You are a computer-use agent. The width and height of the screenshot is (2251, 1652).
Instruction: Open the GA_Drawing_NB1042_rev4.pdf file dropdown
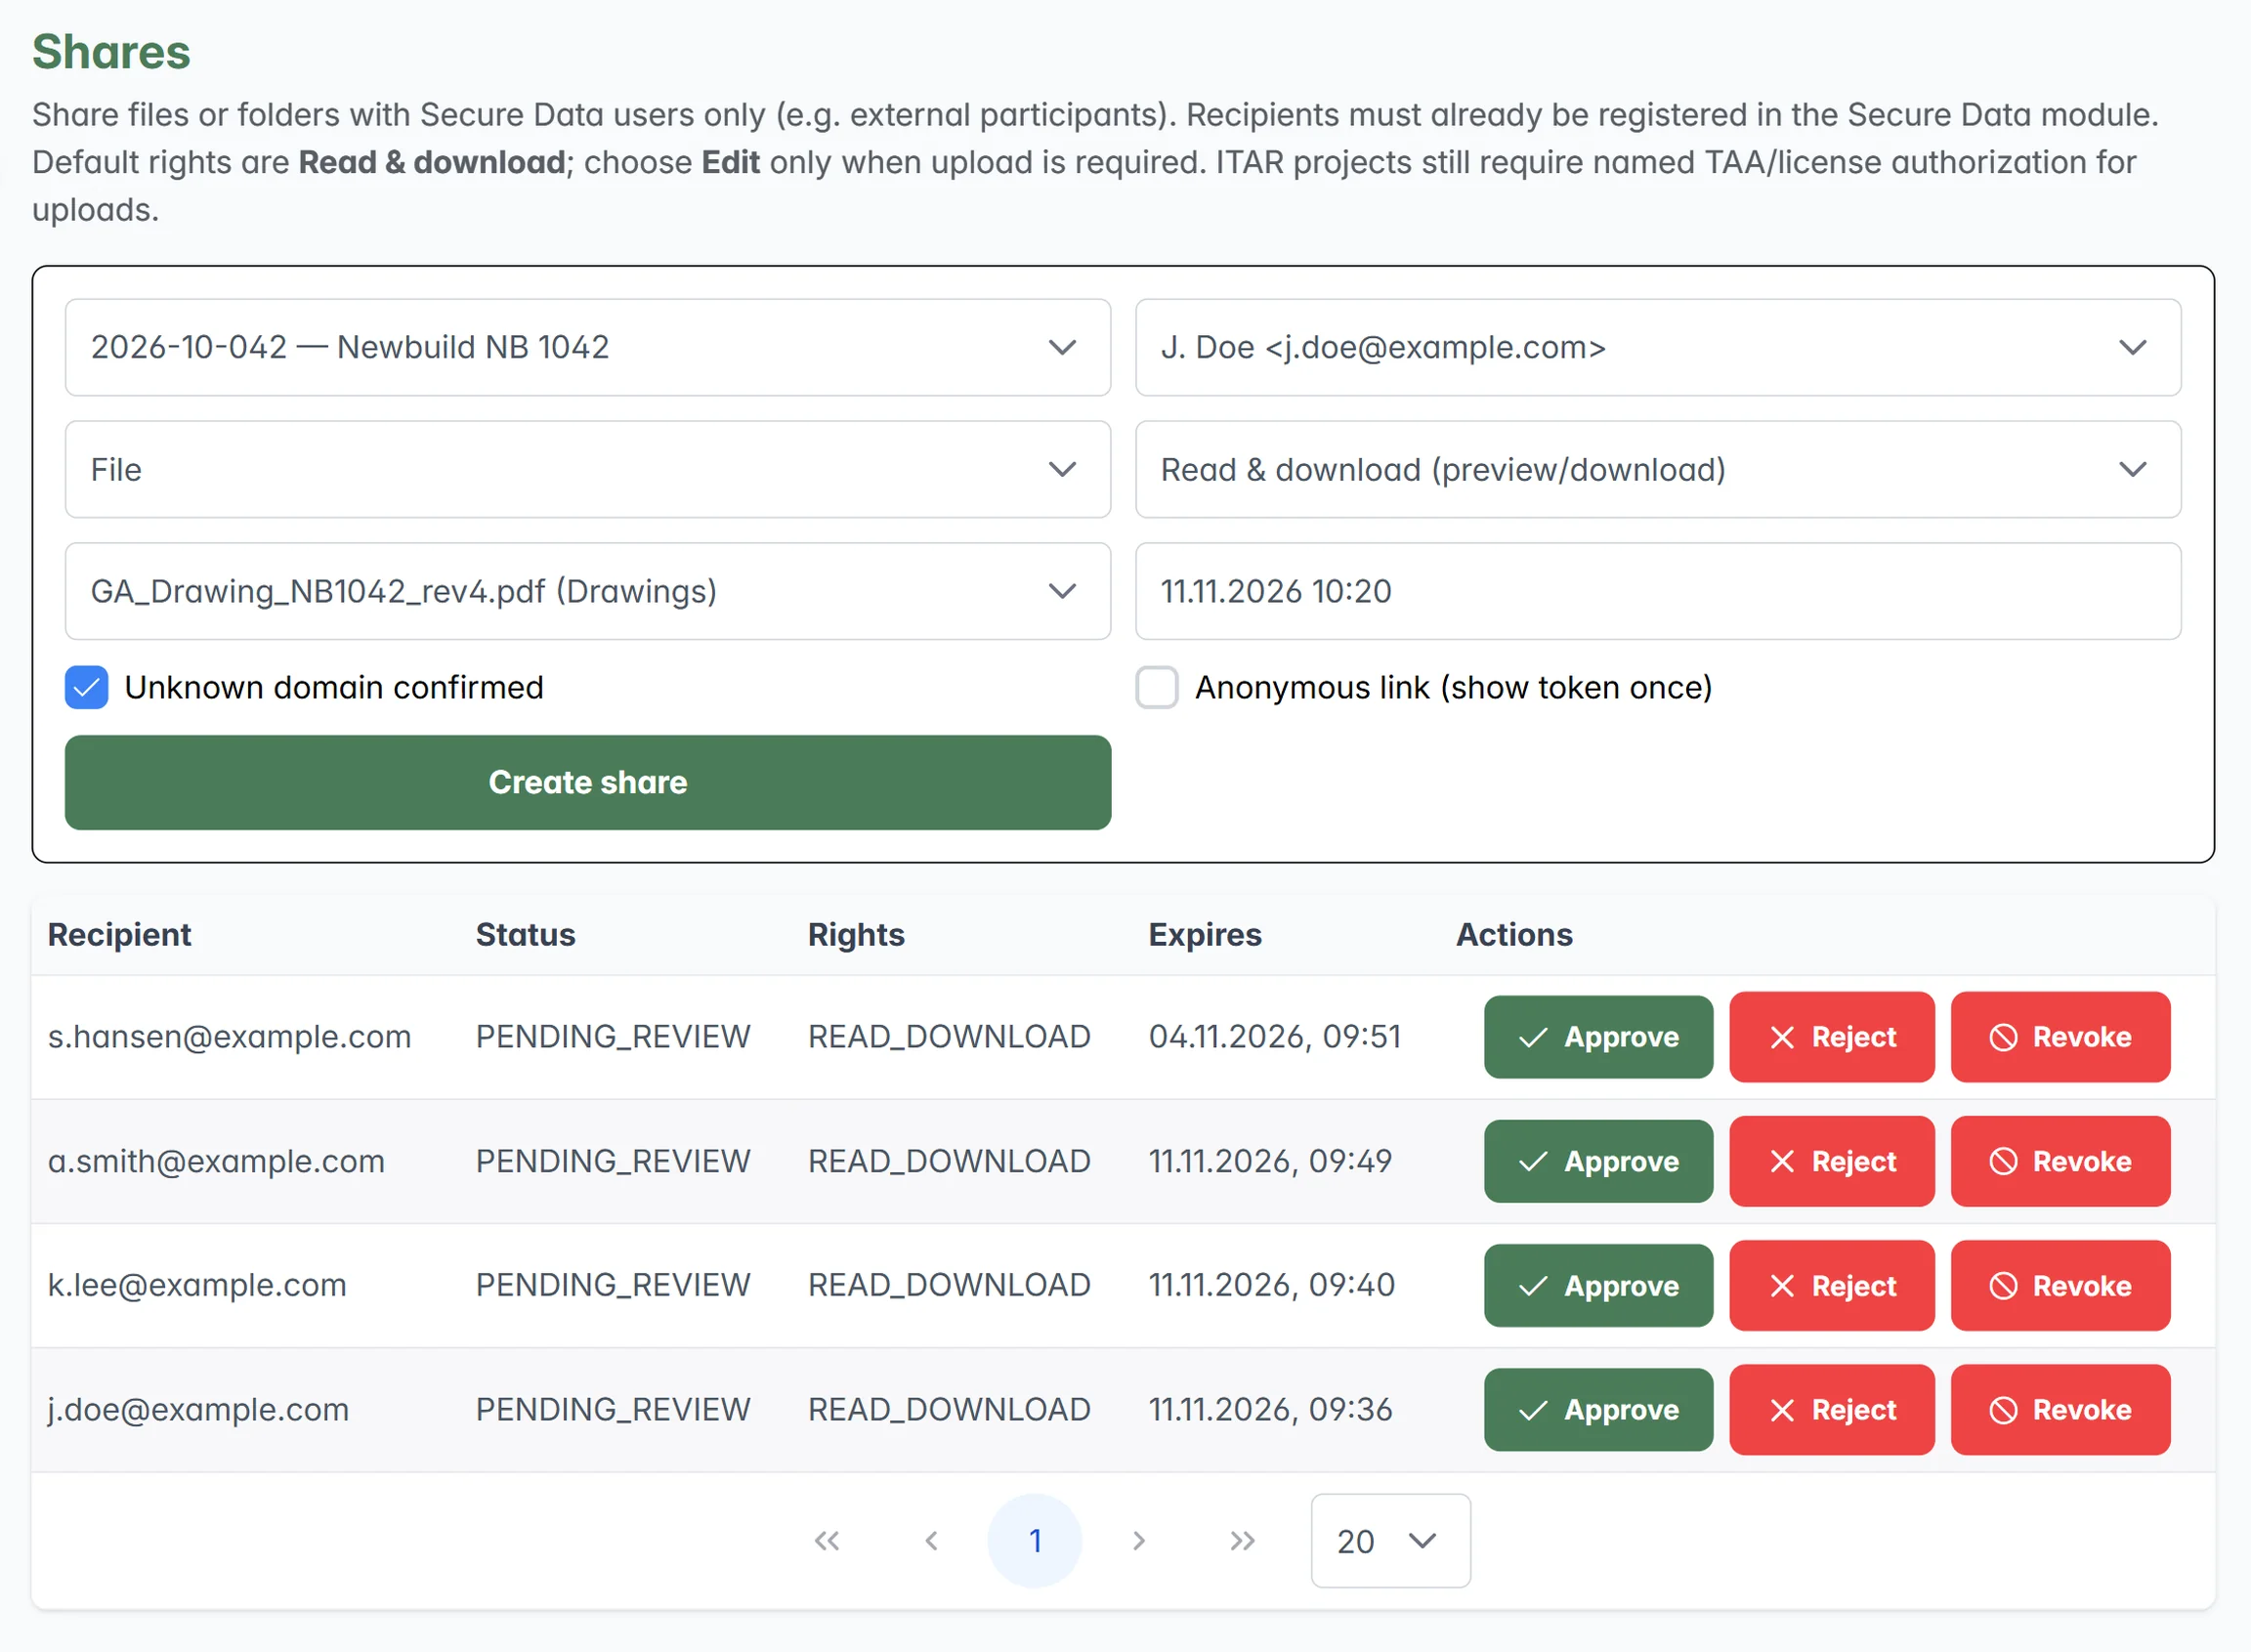[x=587, y=591]
